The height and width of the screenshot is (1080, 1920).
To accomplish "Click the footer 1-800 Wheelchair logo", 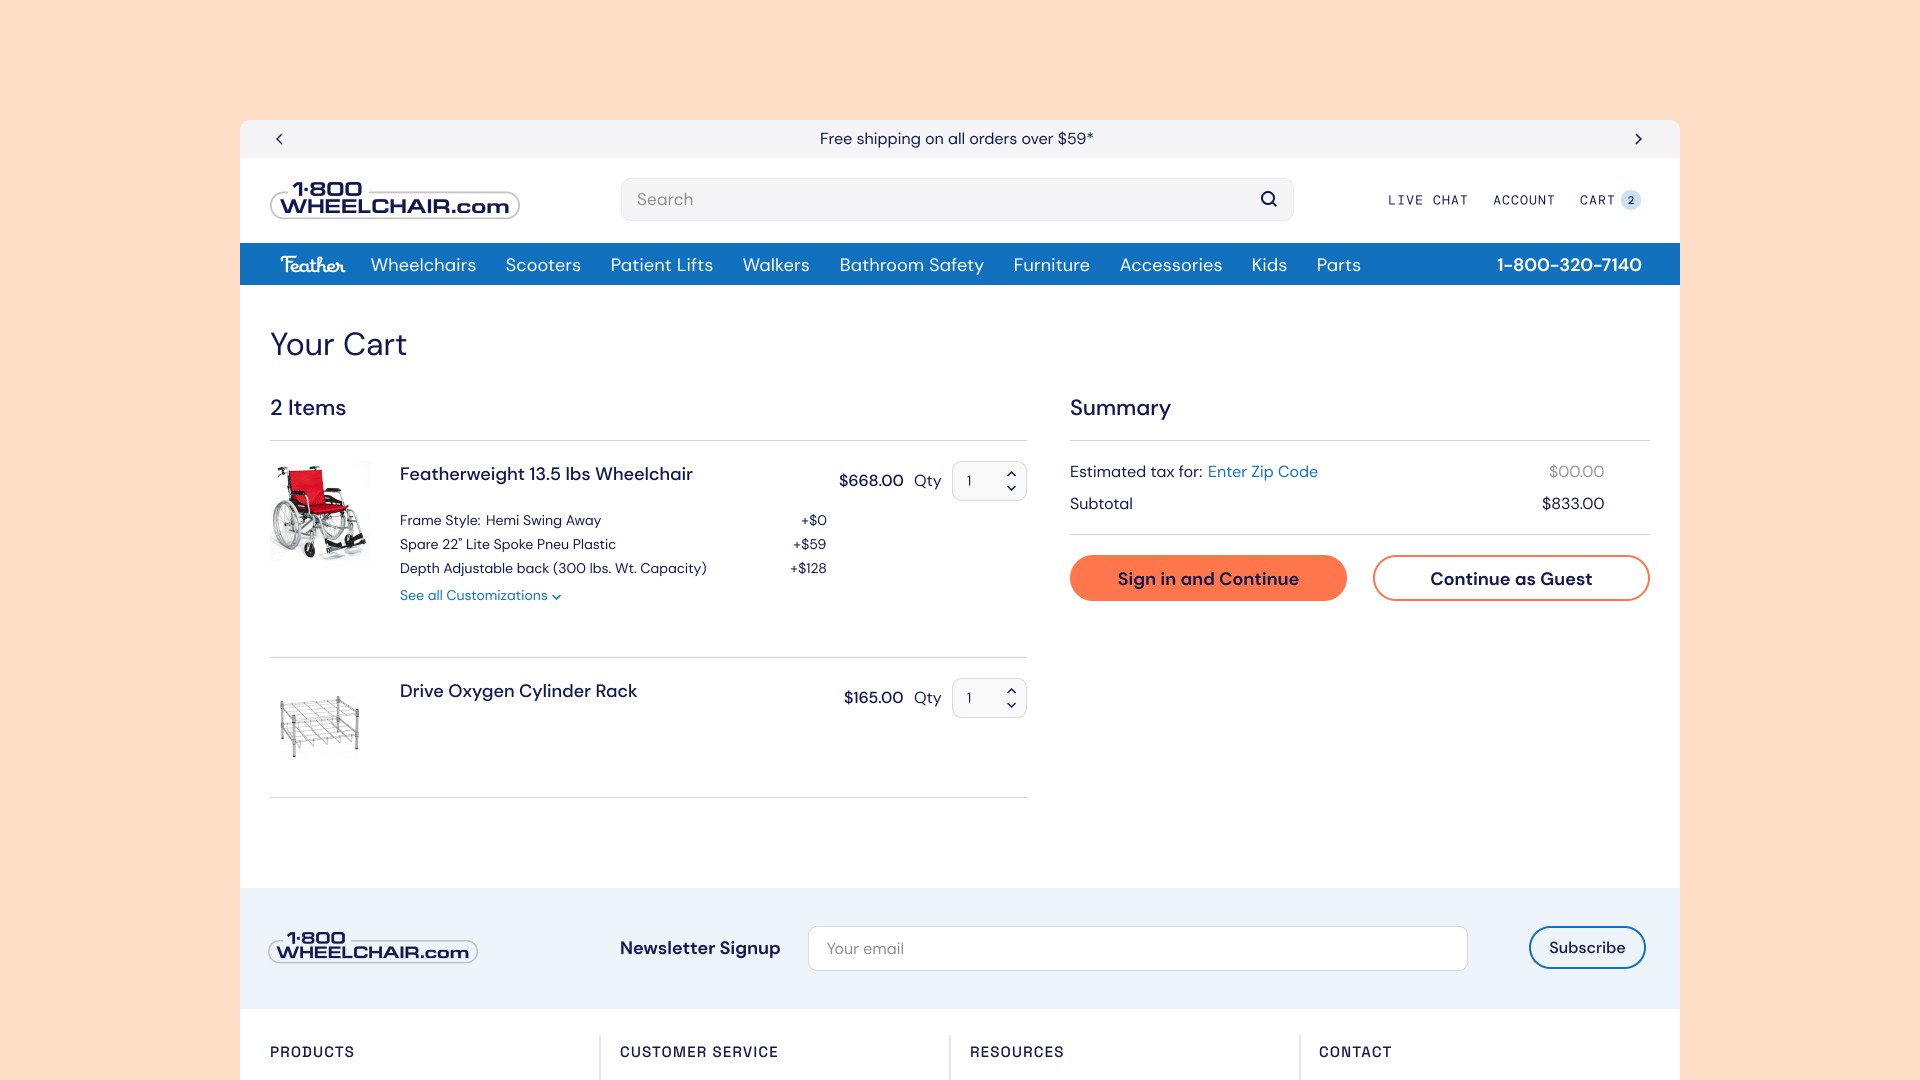I will click(372, 947).
